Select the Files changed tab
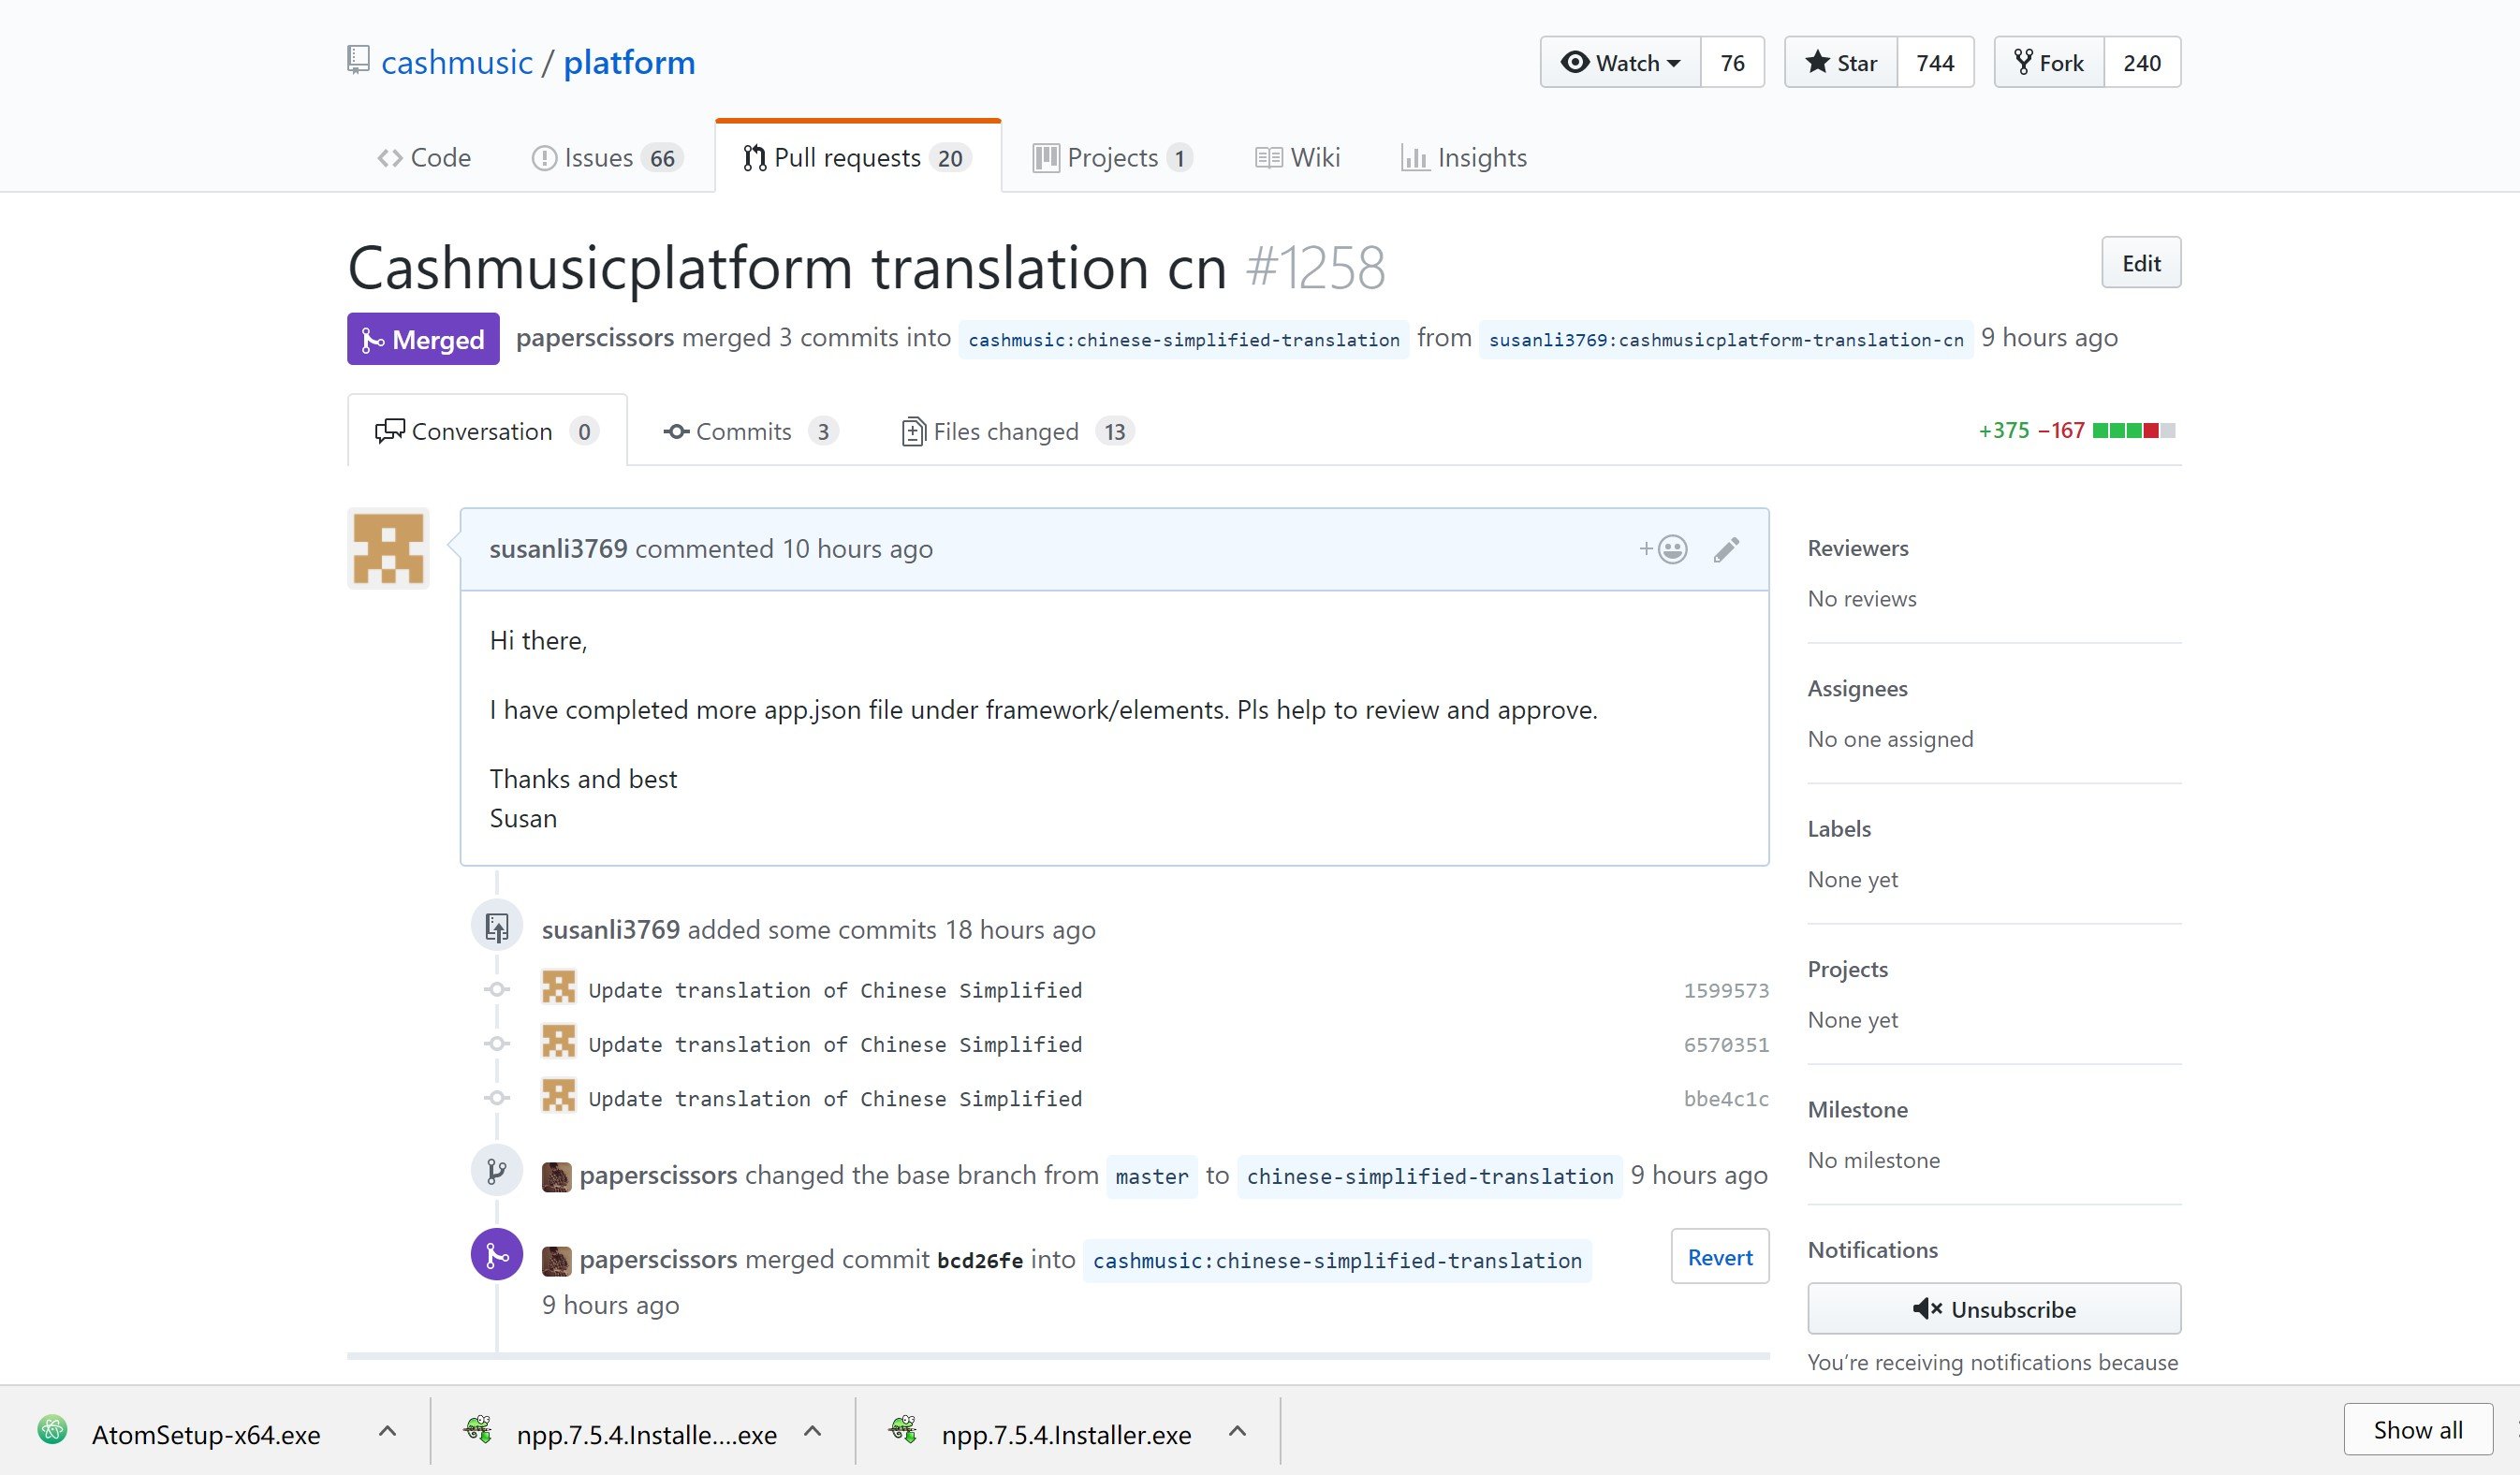Image resolution: width=2520 pixels, height=1475 pixels. click(1017, 431)
